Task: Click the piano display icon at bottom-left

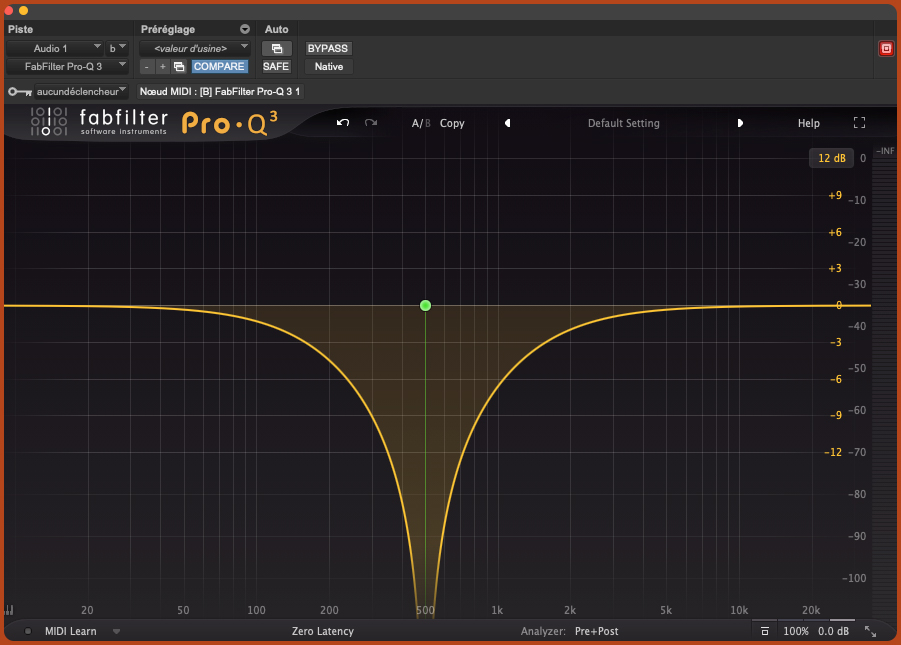Action: (9, 609)
